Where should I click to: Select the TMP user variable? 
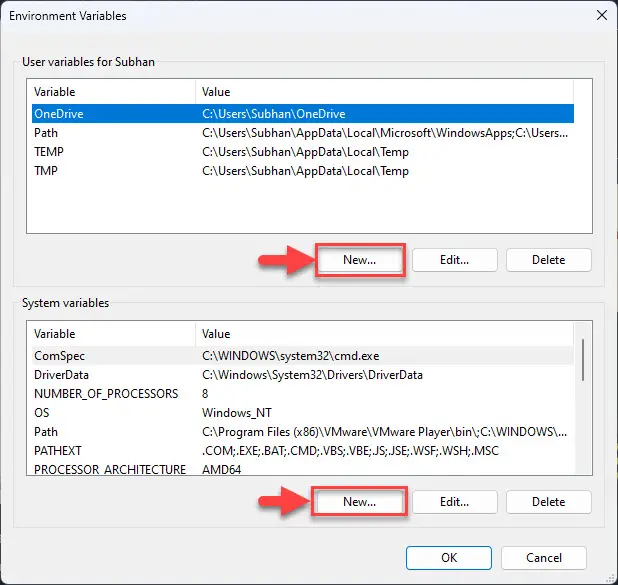[x=303, y=171]
